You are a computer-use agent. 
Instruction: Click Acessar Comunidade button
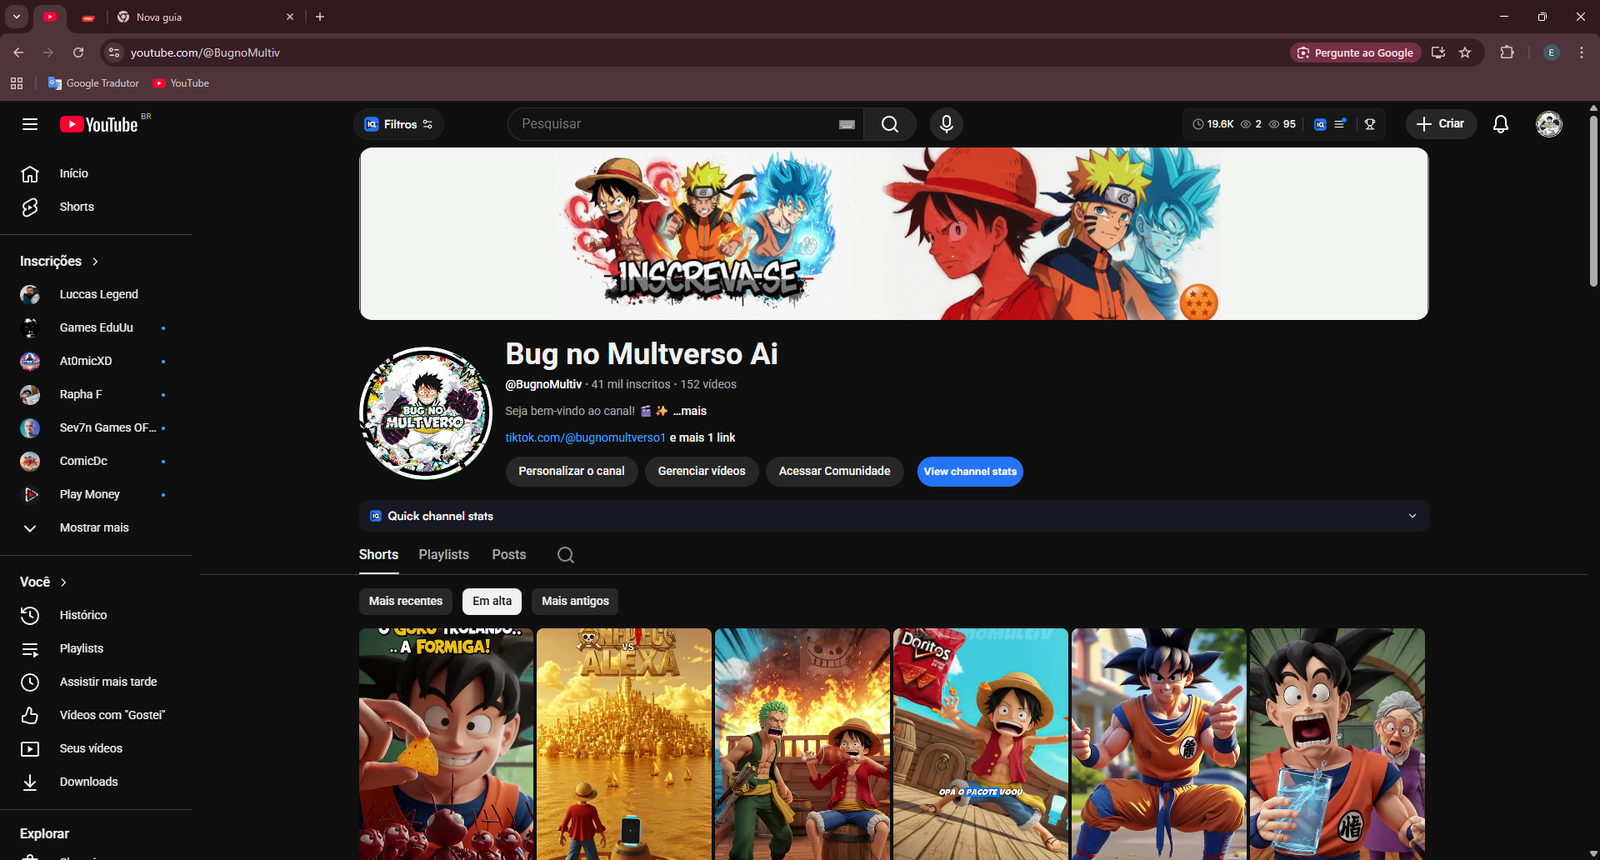pos(835,471)
